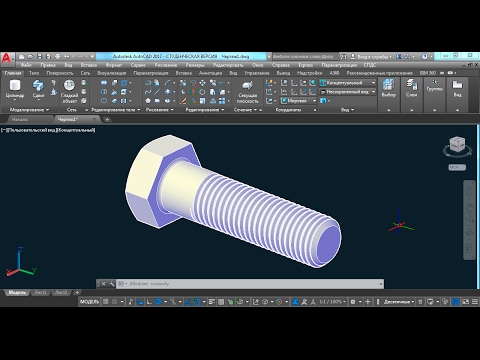Click the Save icon in quick access toolbar
This screenshot has width=480, height=360.
39,56
